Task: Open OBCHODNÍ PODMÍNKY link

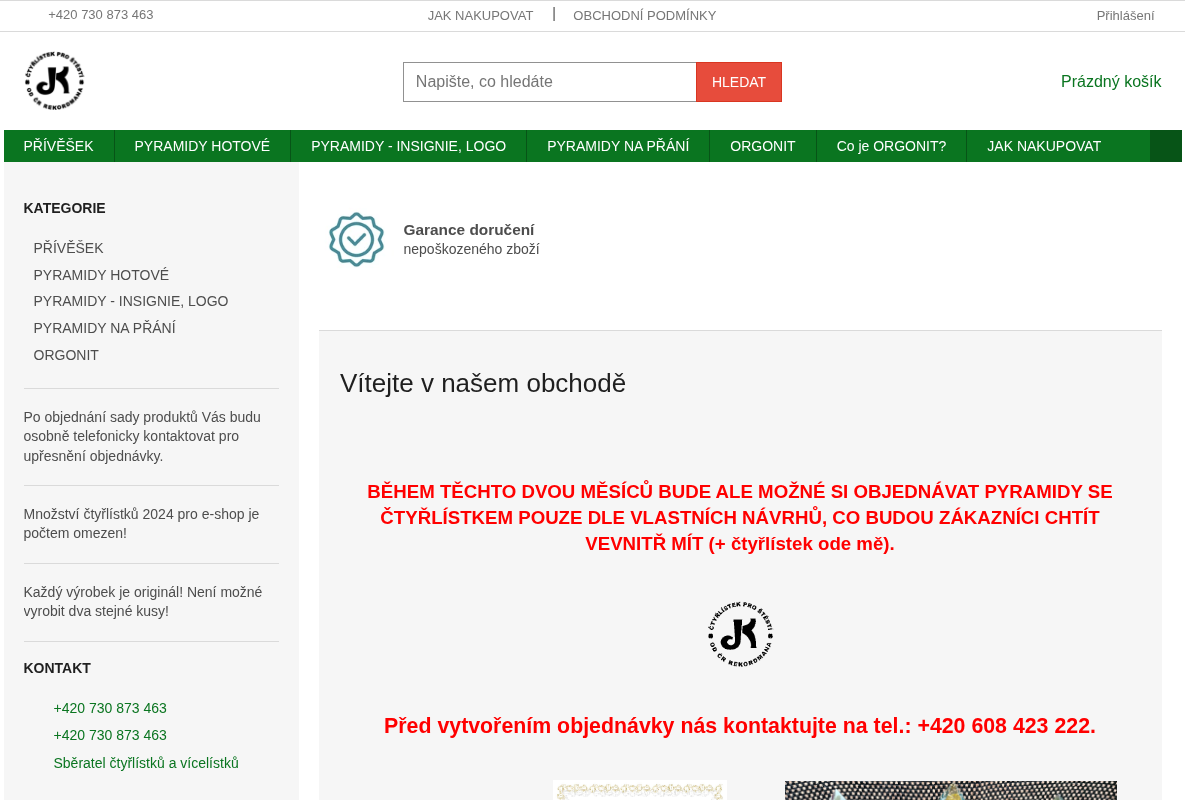Action: (645, 16)
